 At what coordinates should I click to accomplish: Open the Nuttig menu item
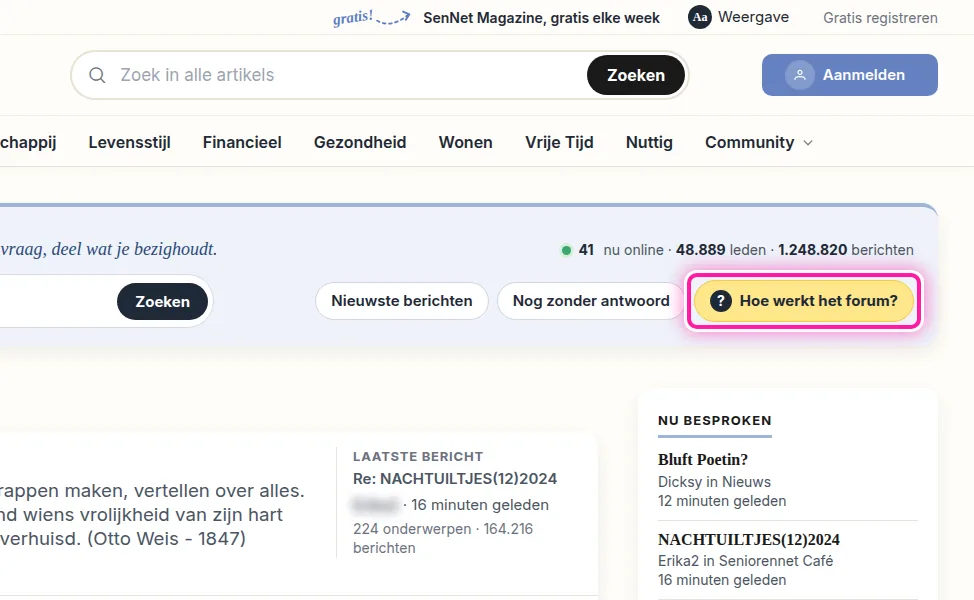(x=649, y=142)
